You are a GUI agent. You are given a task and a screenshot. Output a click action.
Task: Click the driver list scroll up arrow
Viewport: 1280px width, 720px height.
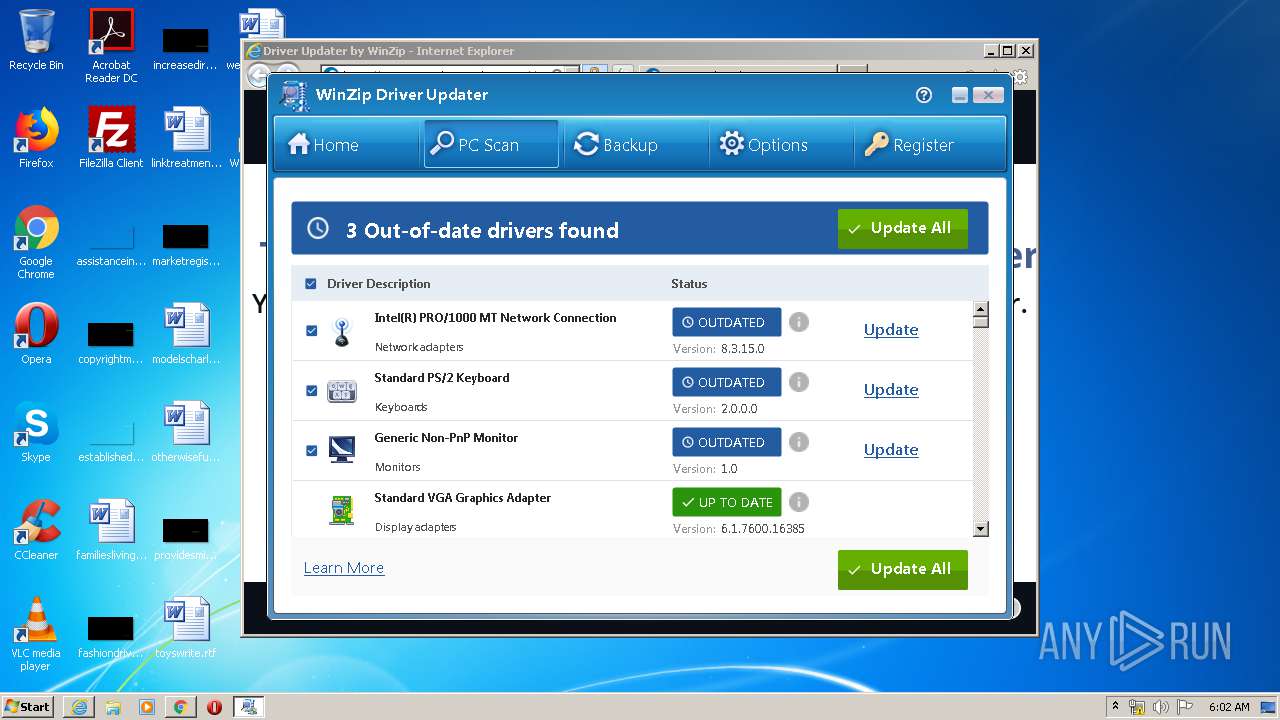980,309
